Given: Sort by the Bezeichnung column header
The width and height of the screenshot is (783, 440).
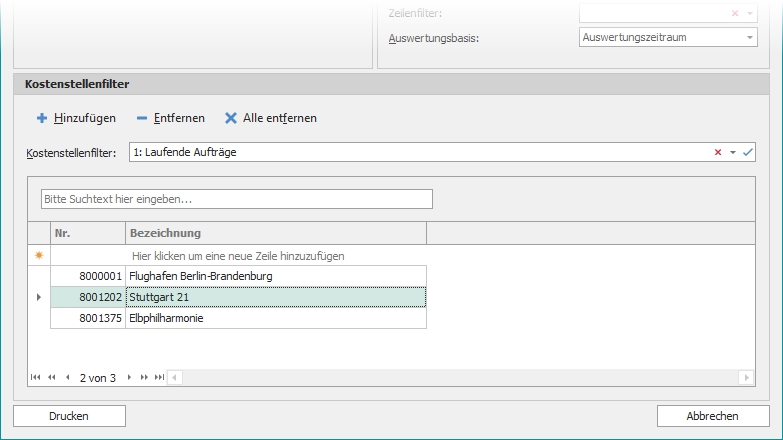Looking at the screenshot, I should 275,233.
